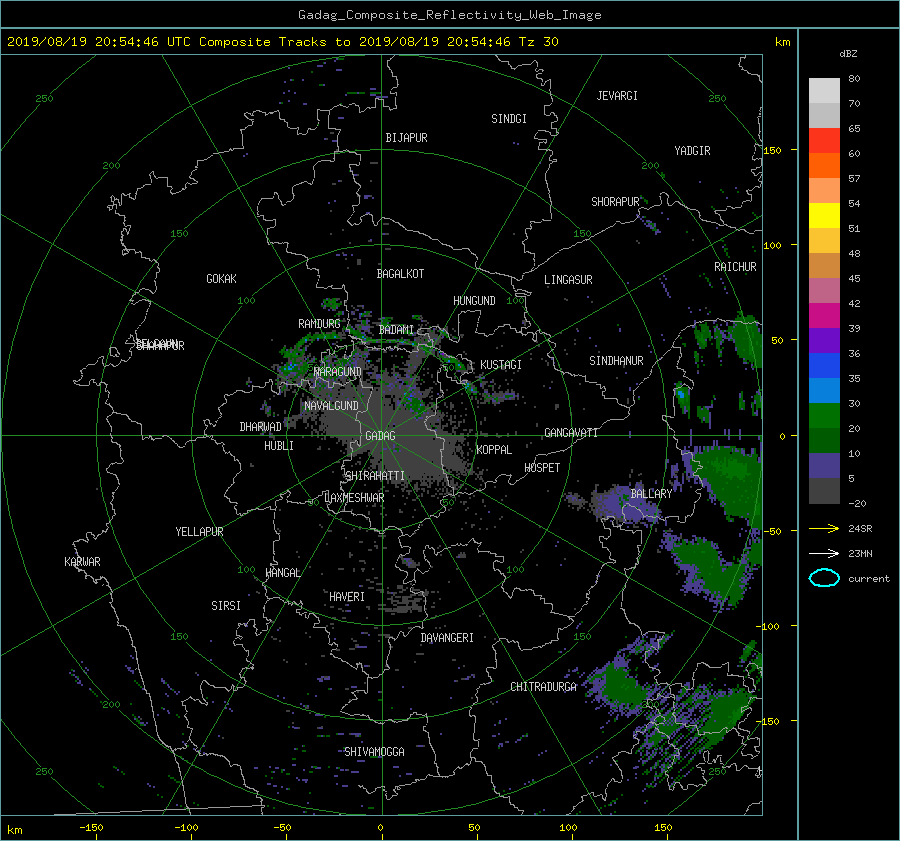Select the RAICHUR city label
900x841 pixels.
[x=735, y=267]
